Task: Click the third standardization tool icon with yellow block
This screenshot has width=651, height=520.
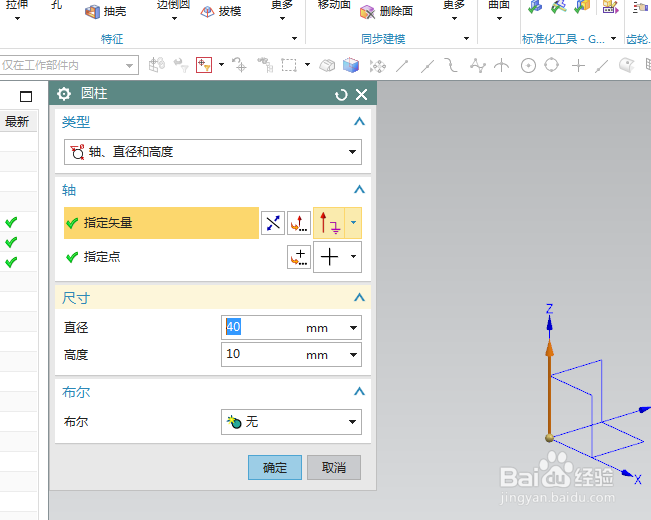Action: click(582, 7)
